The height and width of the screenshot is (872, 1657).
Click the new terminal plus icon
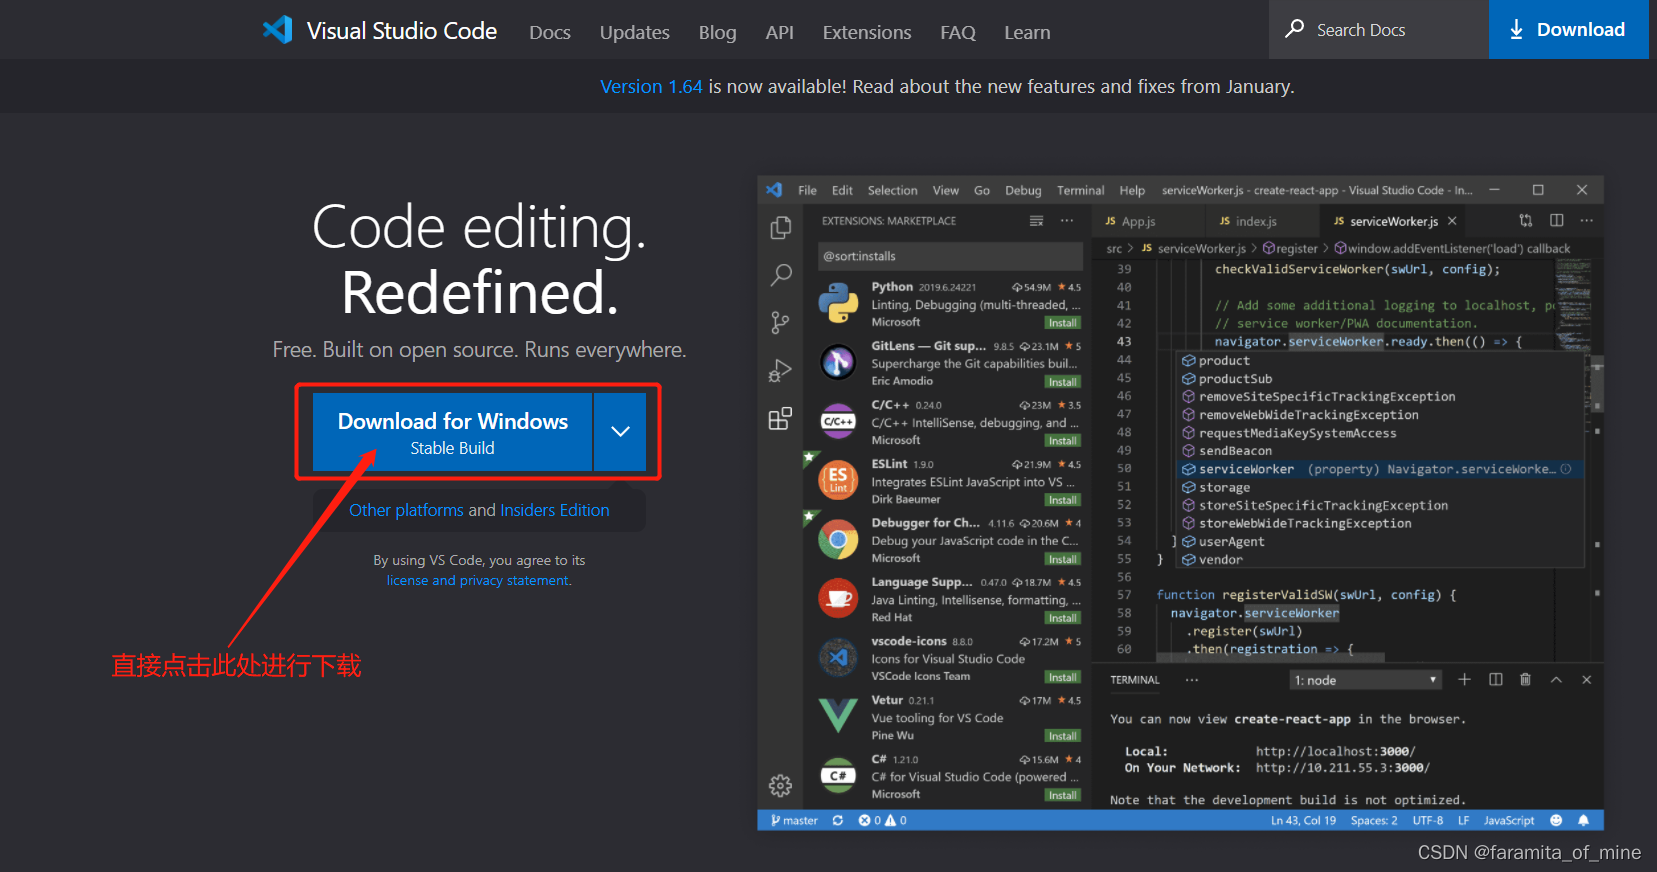[x=1464, y=680]
